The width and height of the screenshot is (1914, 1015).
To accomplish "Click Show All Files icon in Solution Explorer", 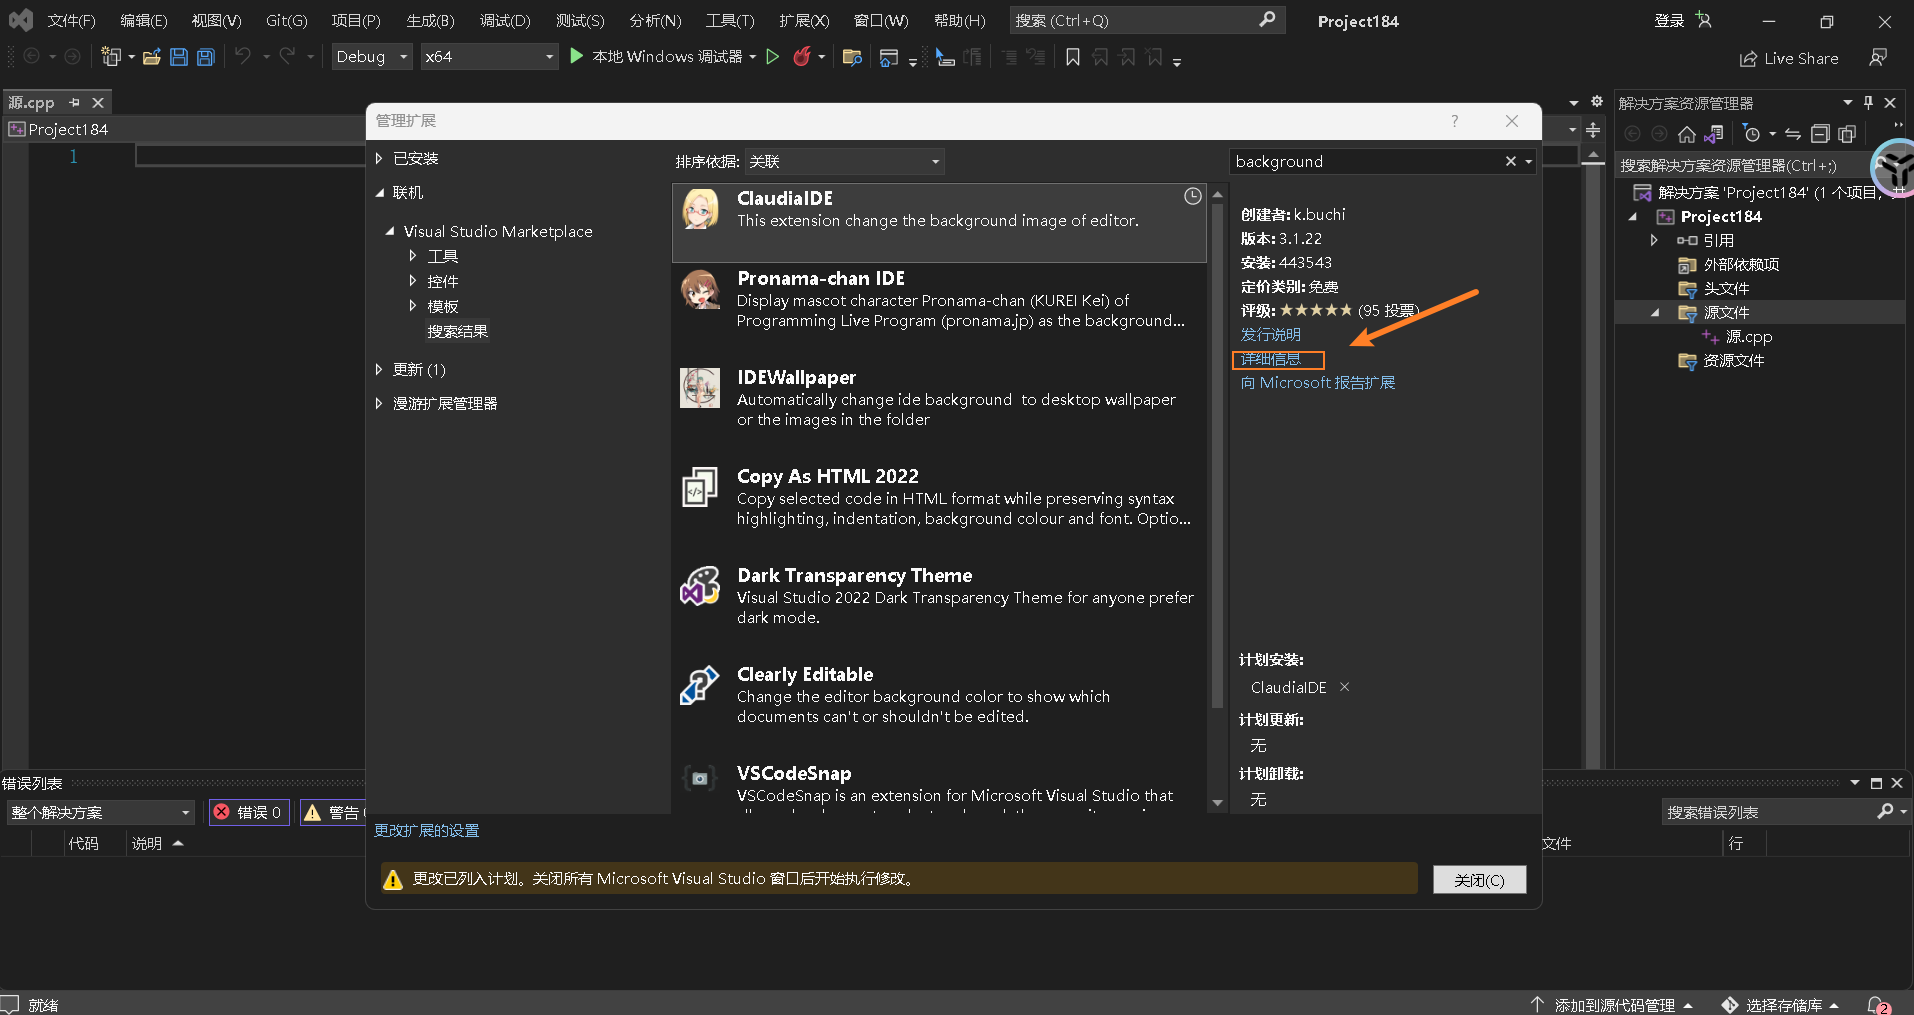I will 1847,134.
